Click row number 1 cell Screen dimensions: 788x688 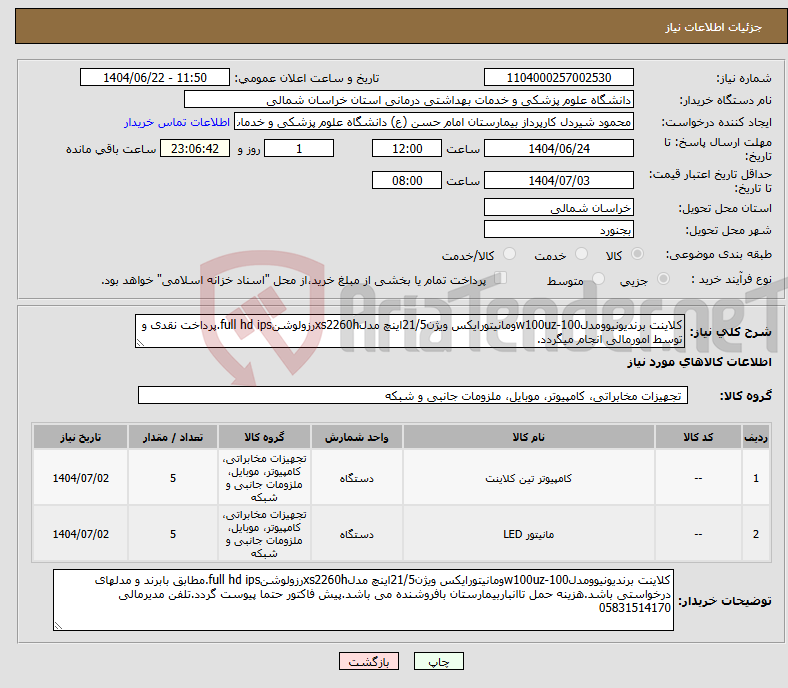click(x=756, y=478)
